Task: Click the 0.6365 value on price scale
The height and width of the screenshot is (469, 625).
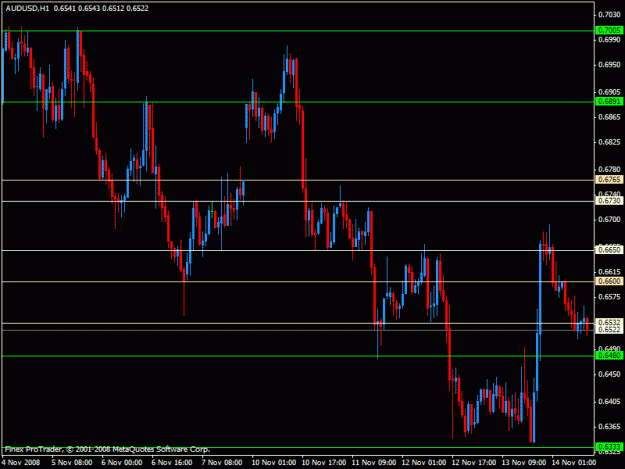Action: coord(609,426)
